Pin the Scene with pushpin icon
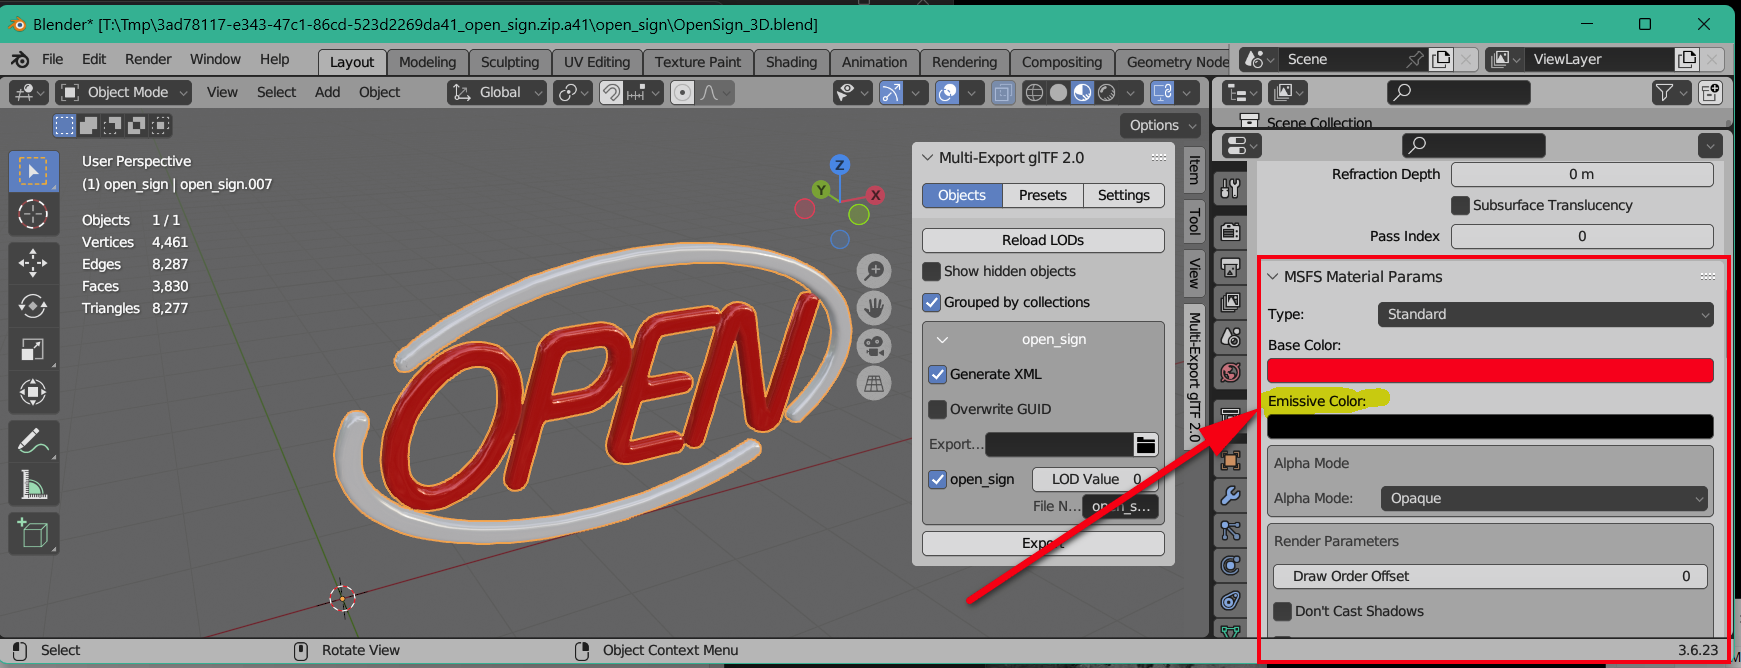This screenshot has width=1741, height=668. (1414, 59)
